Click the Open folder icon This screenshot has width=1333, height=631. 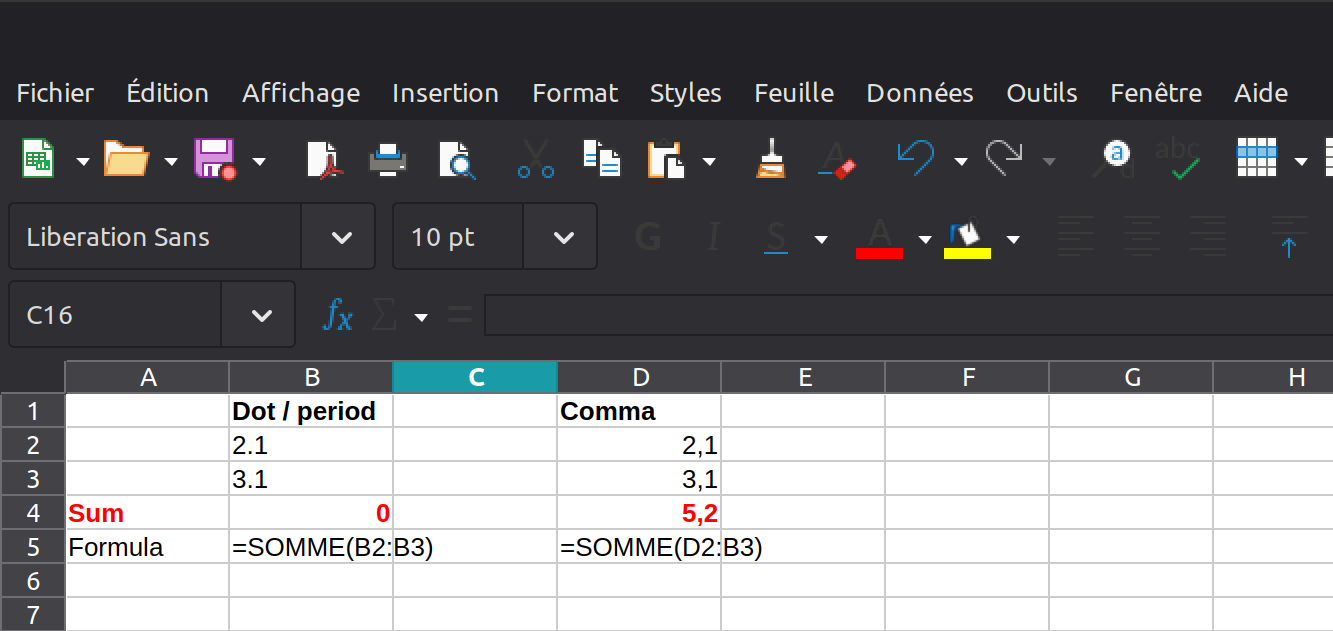click(126, 159)
